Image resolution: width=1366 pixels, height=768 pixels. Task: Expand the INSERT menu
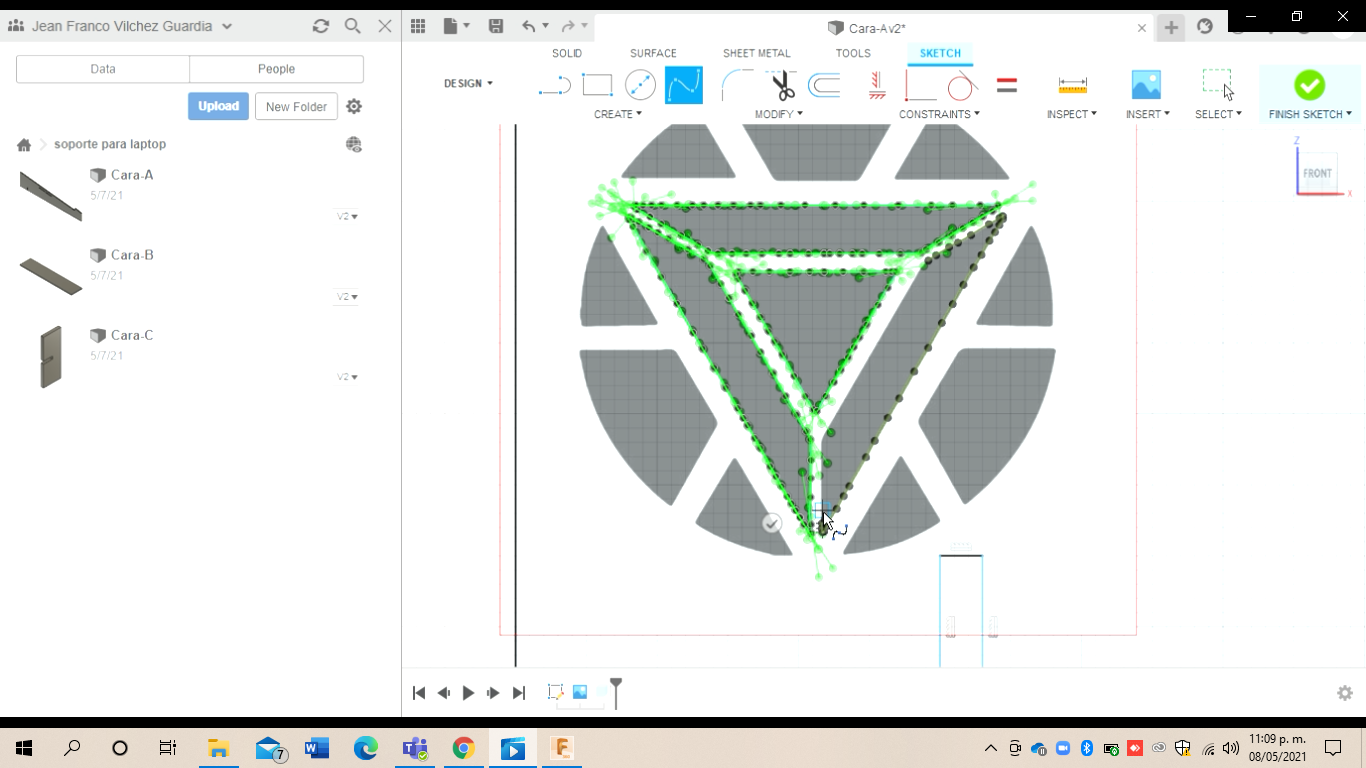[x=1148, y=114]
